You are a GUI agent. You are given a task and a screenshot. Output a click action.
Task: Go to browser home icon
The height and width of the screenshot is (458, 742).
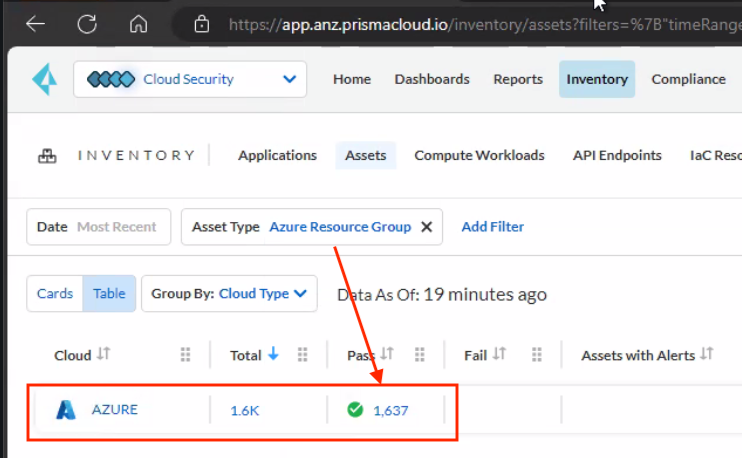[139, 23]
